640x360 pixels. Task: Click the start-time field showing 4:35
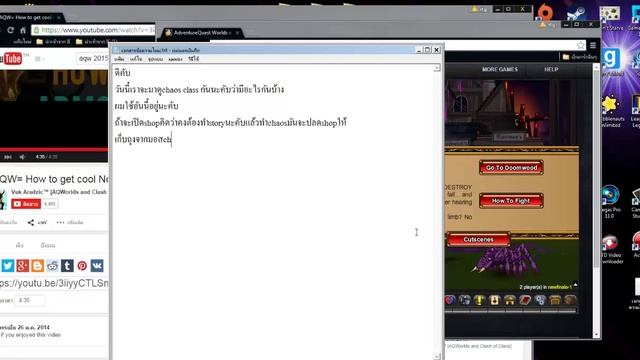tap(29, 300)
